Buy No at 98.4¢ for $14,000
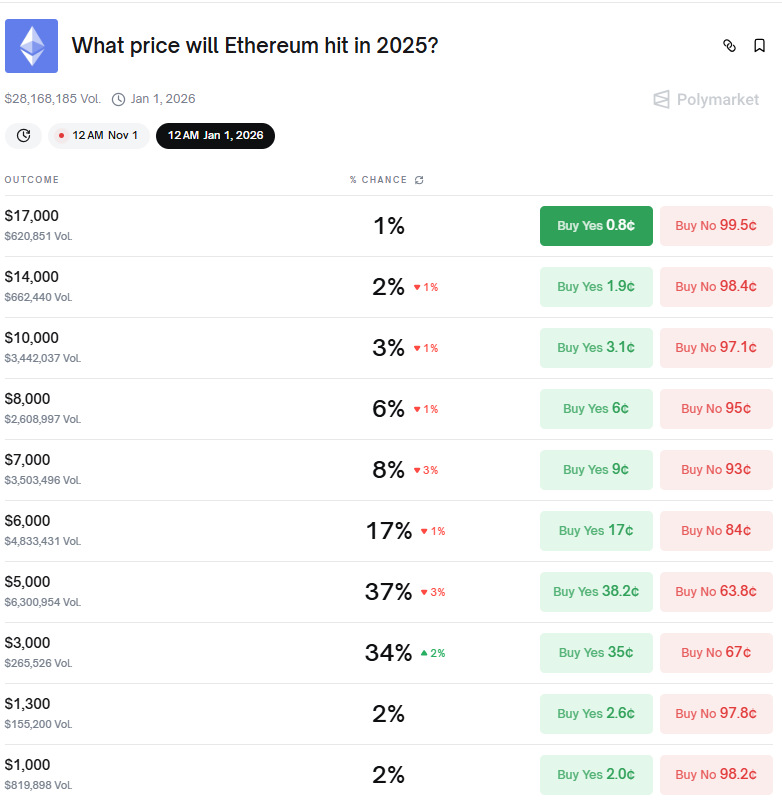 pos(716,287)
